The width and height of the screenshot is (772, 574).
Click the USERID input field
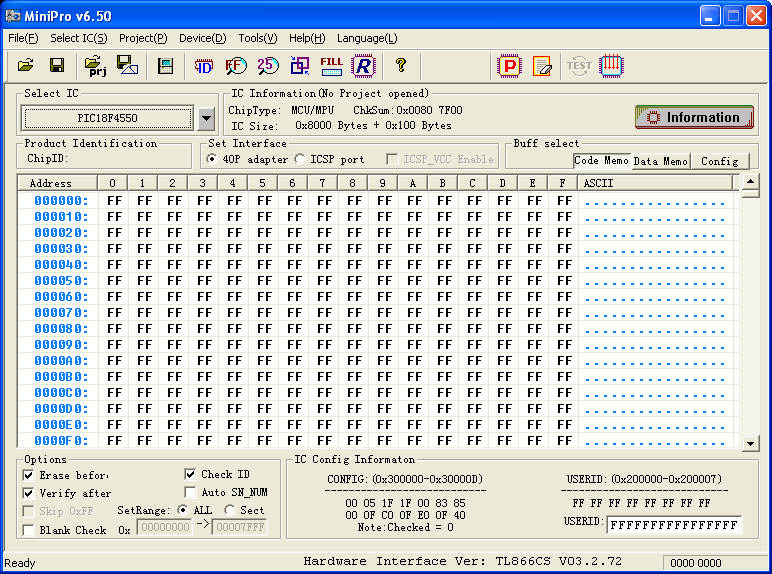674,525
